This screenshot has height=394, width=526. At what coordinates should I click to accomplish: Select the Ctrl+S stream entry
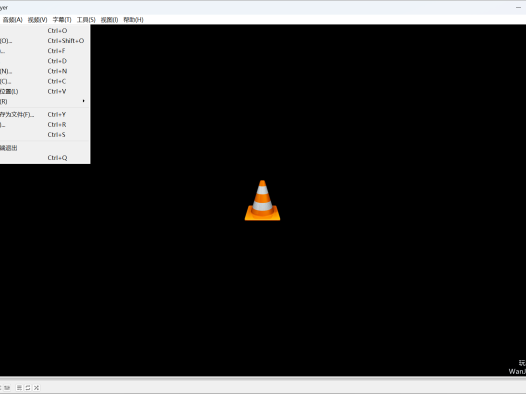click(x=45, y=134)
